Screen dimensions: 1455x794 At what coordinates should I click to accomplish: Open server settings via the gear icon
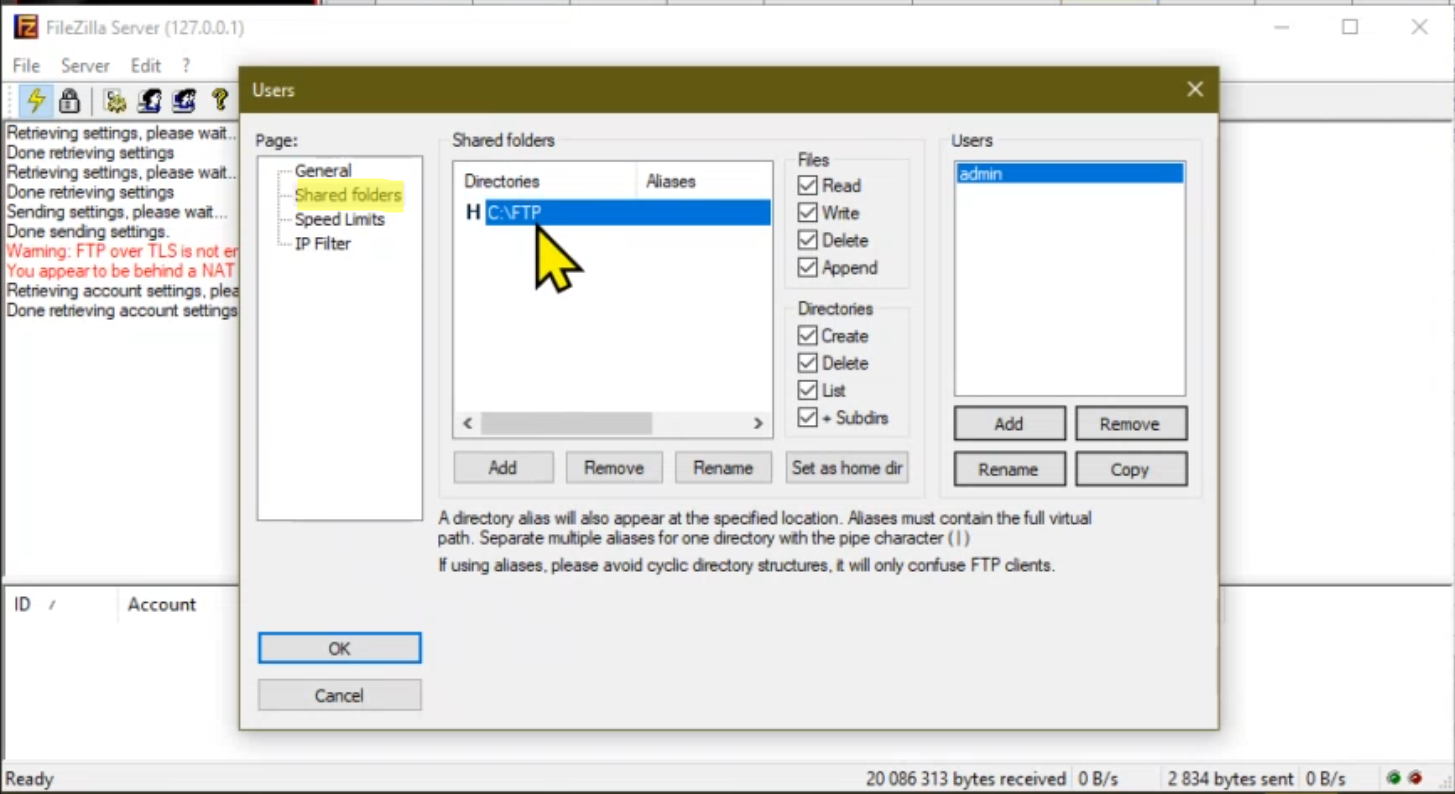(114, 100)
